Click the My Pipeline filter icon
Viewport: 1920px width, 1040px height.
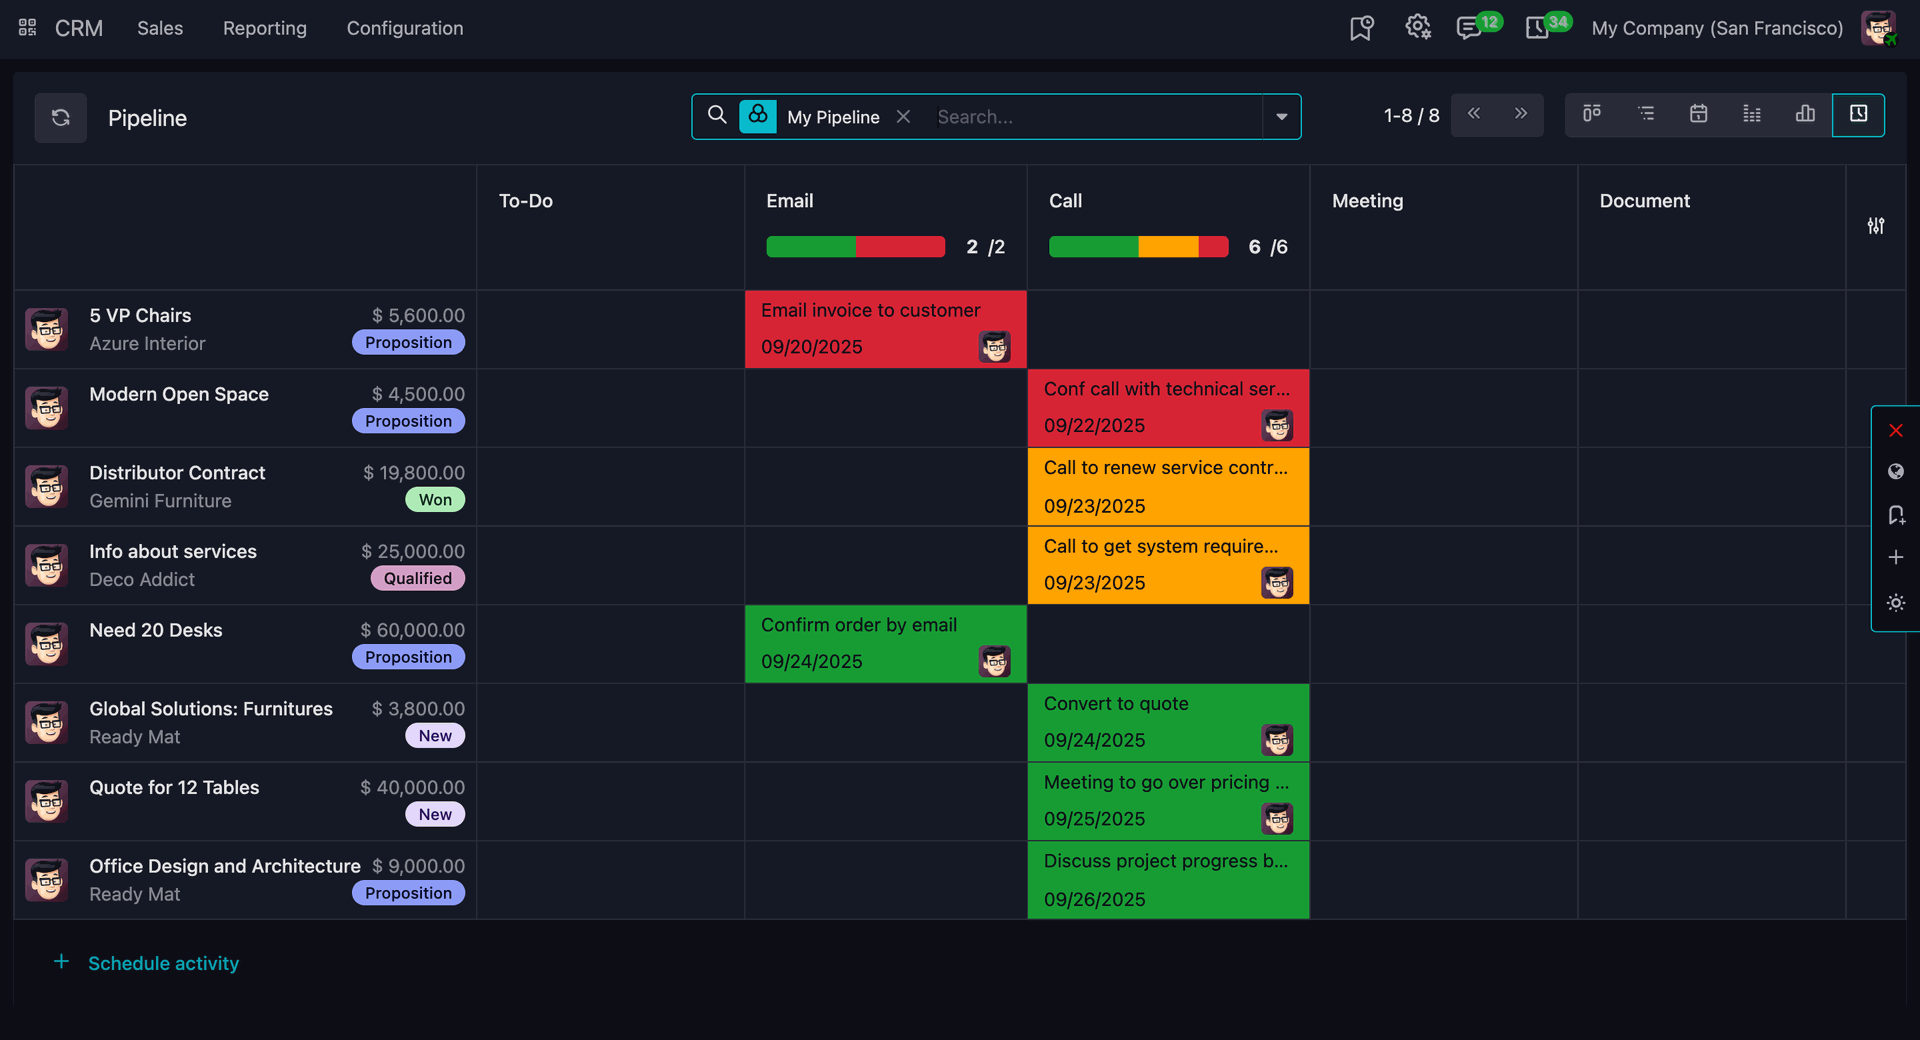pos(758,116)
